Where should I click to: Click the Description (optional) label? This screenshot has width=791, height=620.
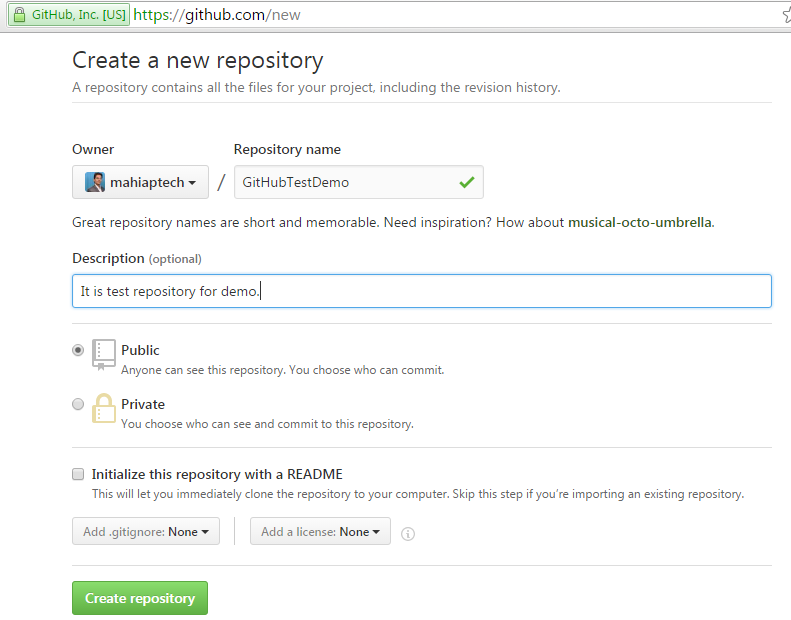137,258
